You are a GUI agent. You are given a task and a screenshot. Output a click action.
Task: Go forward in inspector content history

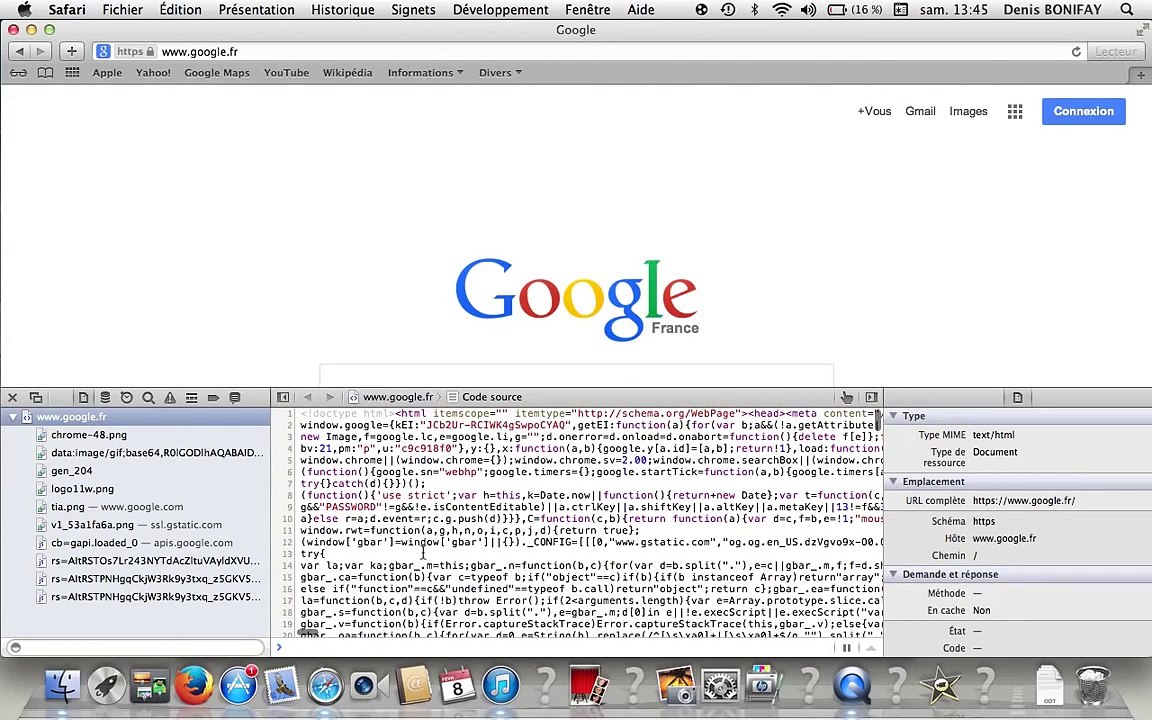(x=330, y=397)
